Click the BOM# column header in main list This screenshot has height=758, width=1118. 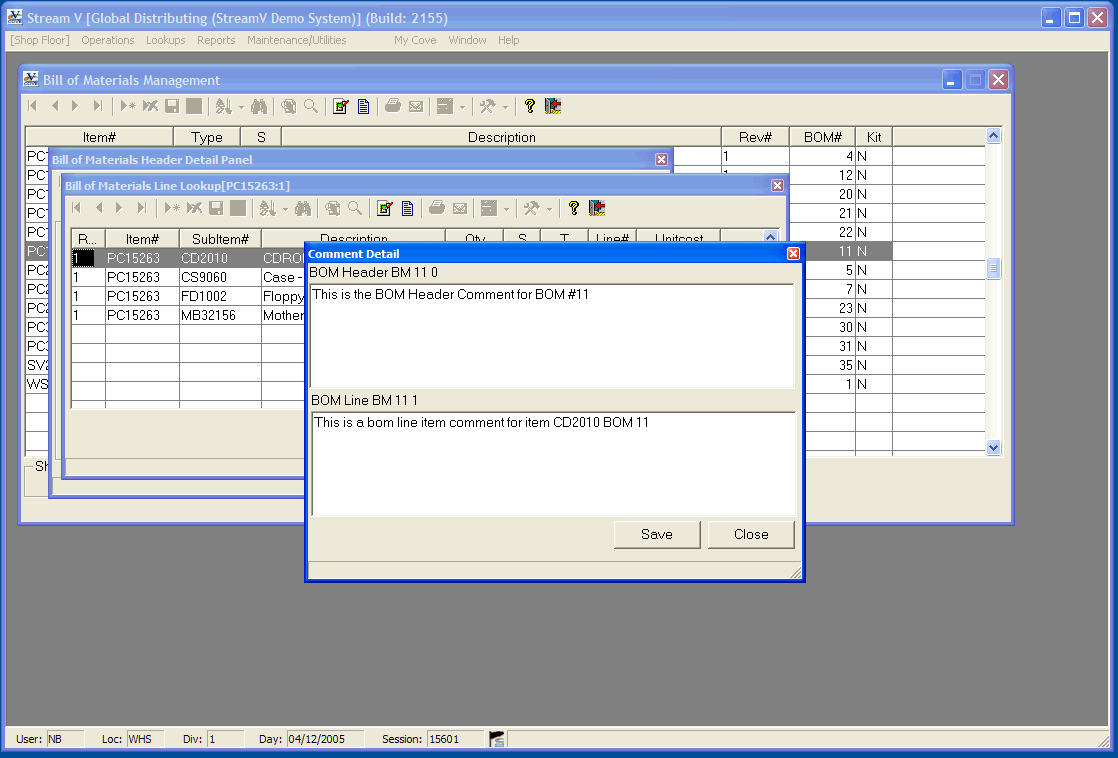coord(822,137)
